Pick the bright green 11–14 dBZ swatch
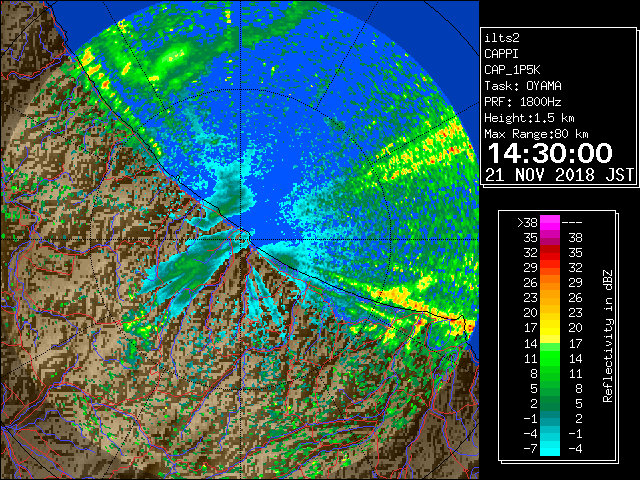 [x=550, y=358]
